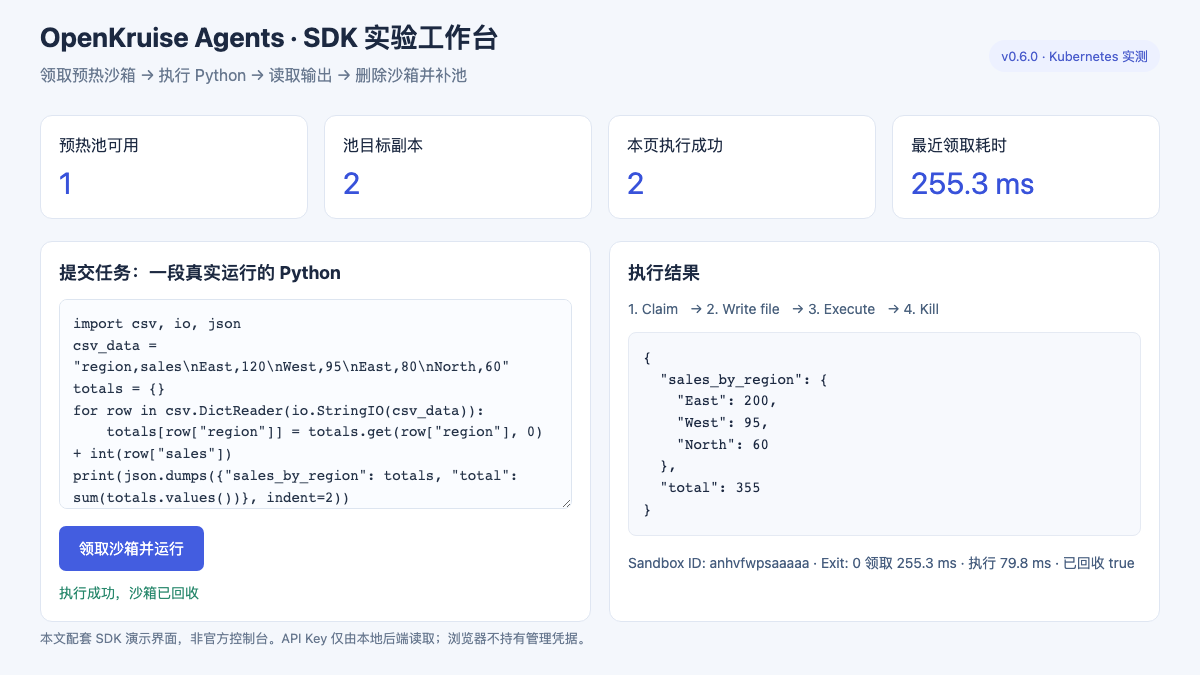
Task: Click the 预热池可用 card label
Action: tap(99, 145)
